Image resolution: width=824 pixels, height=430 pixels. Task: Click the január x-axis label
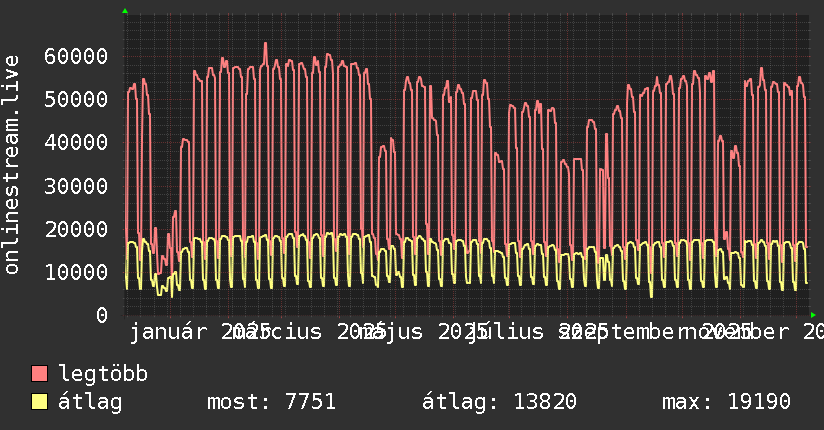168,332
